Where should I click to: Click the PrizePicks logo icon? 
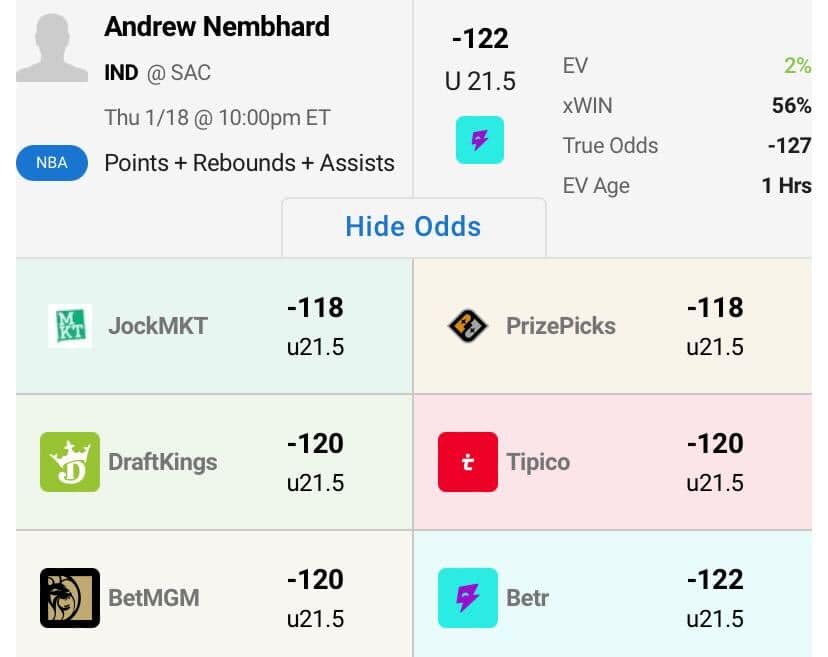[467, 326]
